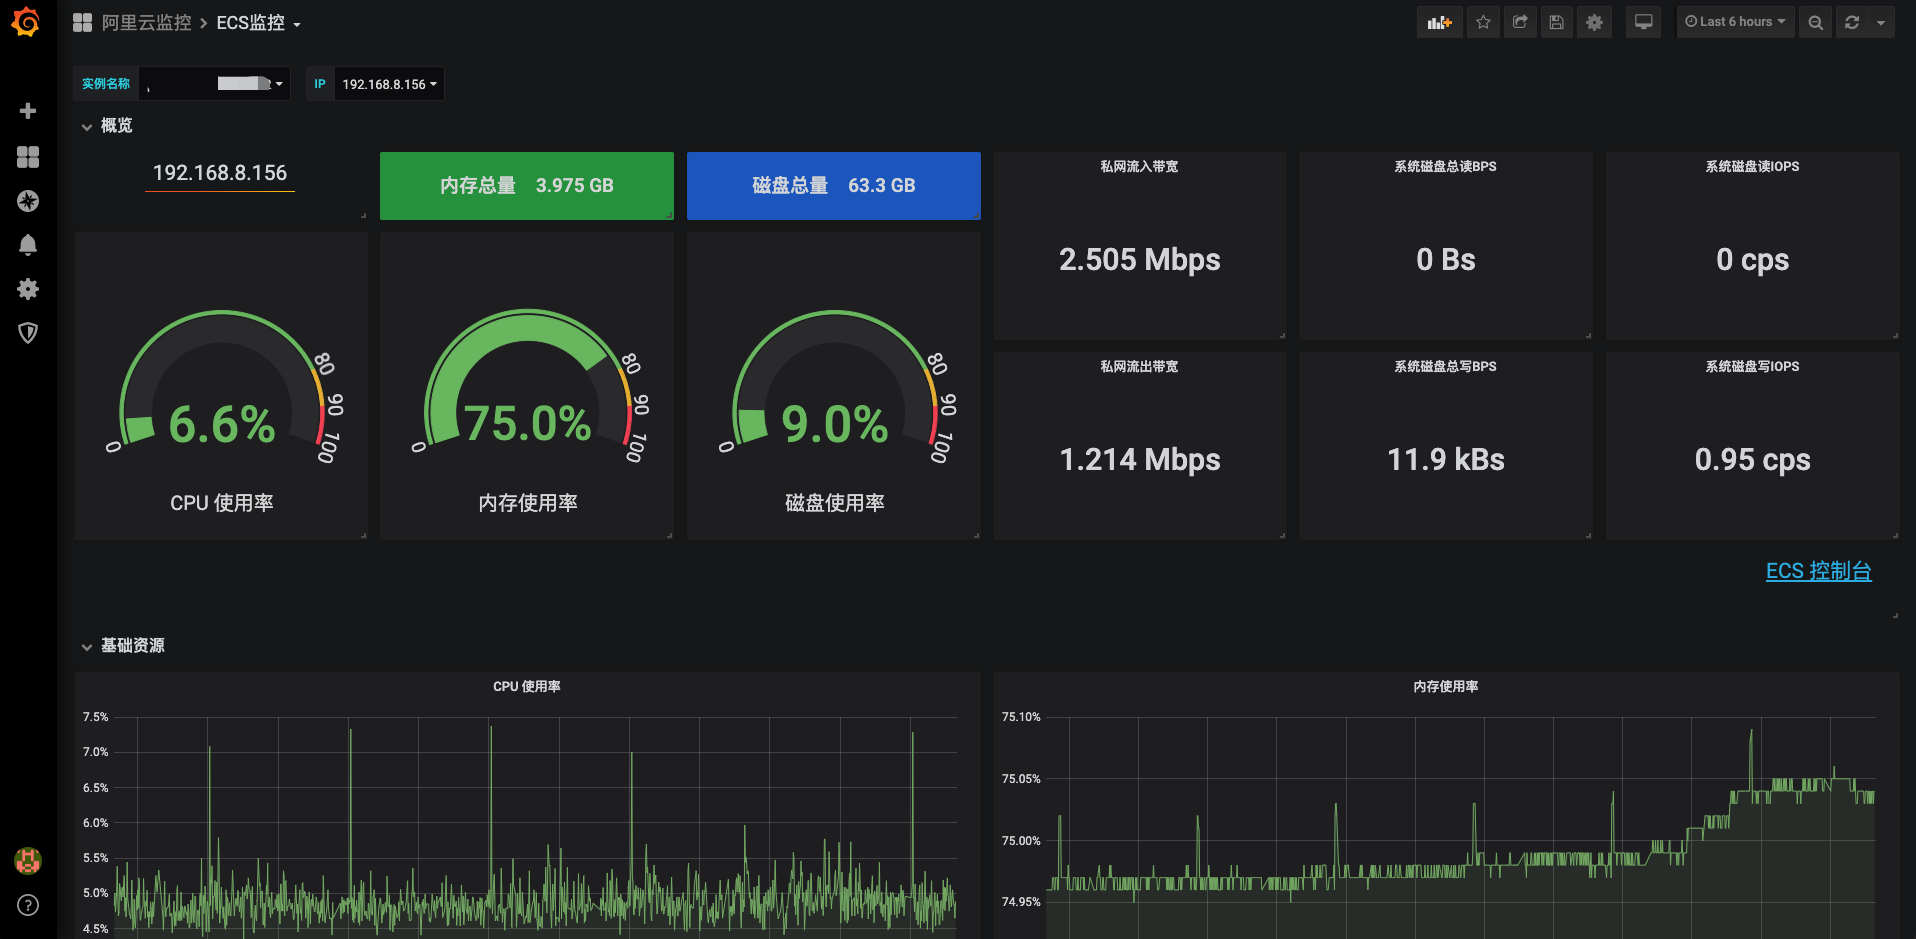1916x939 pixels.
Task: Star this dashboard as favorite
Action: click(1483, 22)
